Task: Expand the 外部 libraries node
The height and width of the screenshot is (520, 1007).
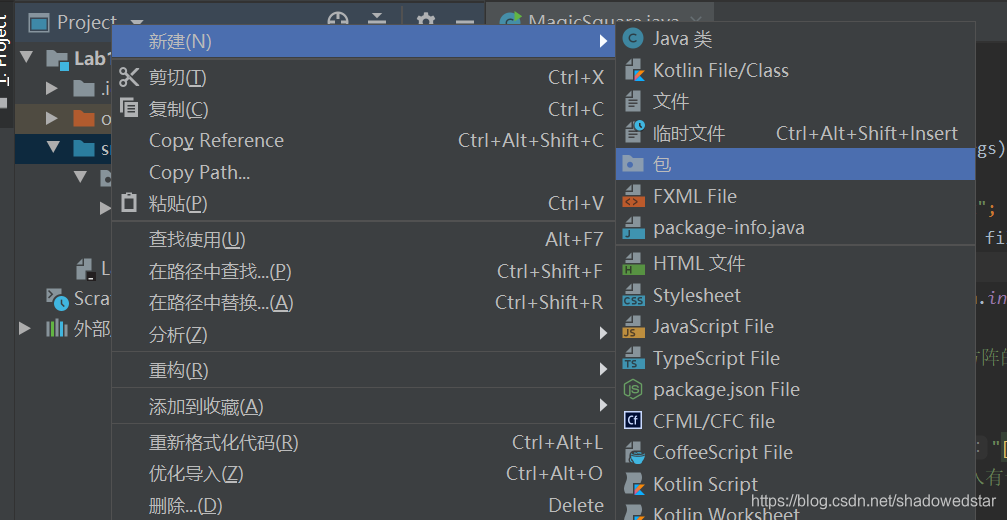Action: (25, 329)
